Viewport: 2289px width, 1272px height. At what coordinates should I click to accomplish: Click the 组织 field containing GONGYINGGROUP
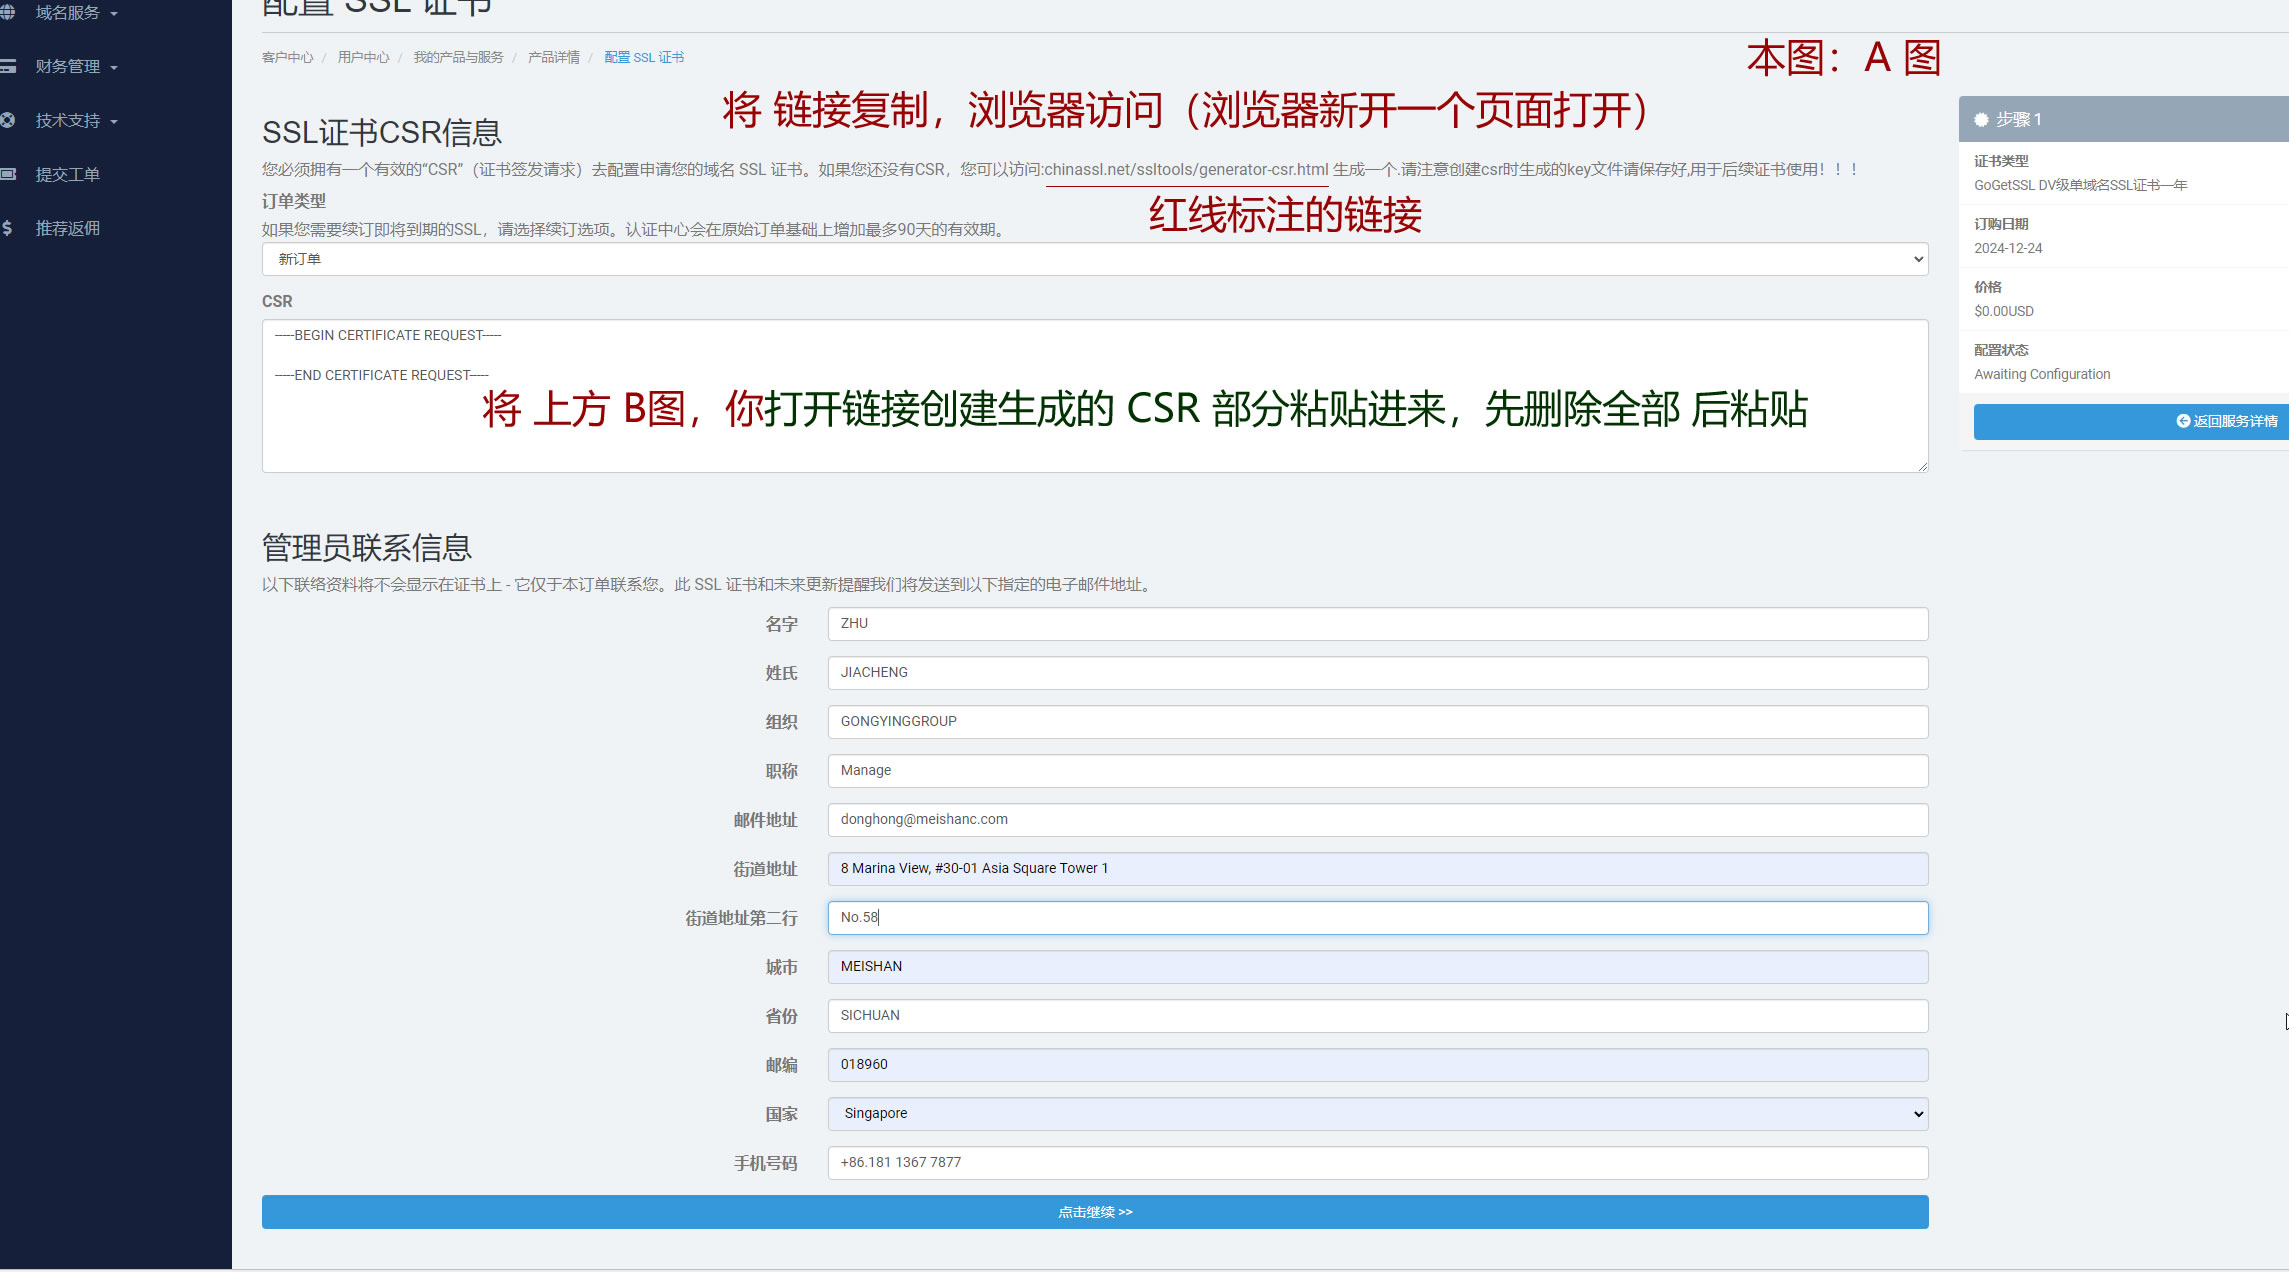pos(1378,722)
